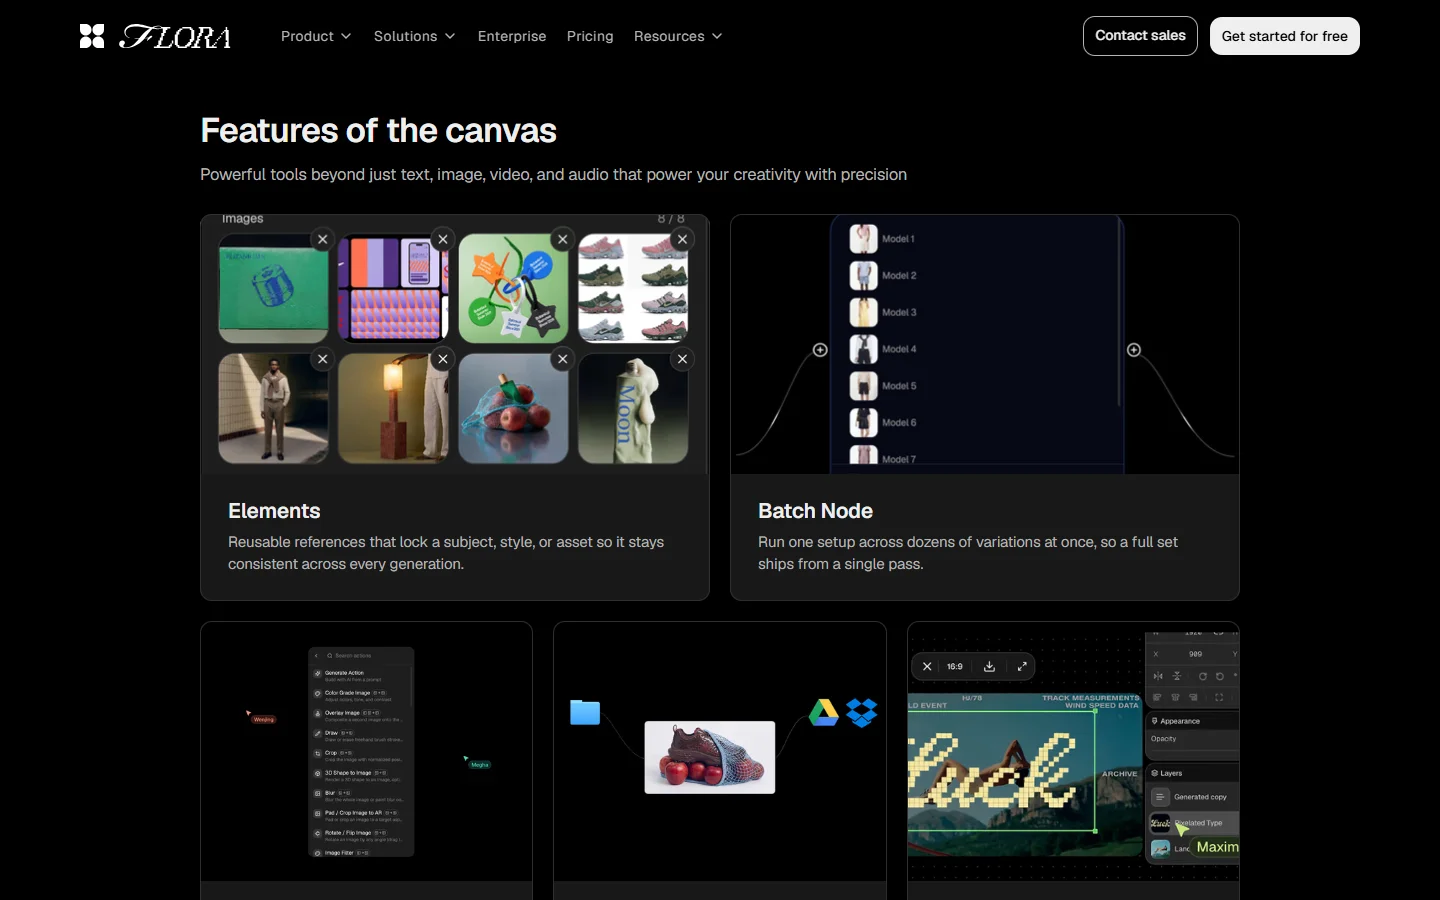Click the rotate counterclockwise icon in properties panel
This screenshot has height=900, width=1440.
click(x=1220, y=677)
